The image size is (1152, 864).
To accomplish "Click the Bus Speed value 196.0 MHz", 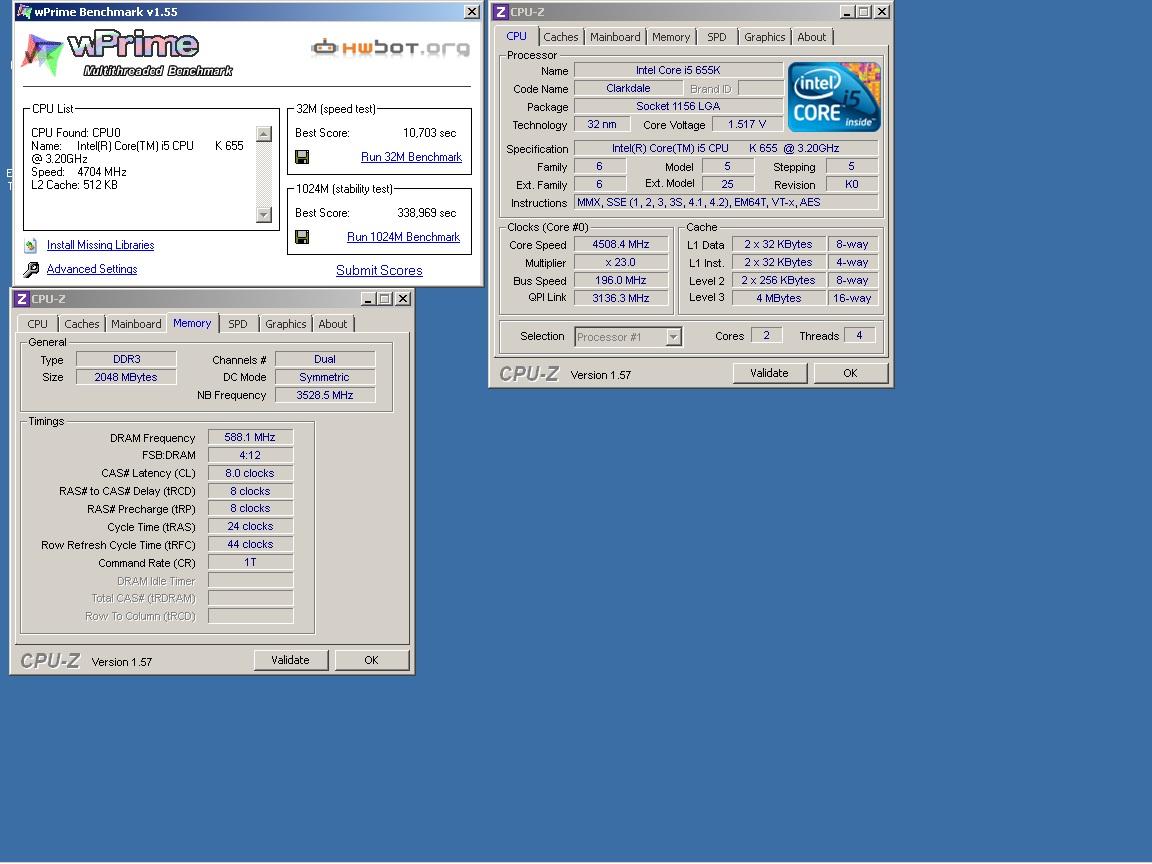I will [621, 281].
